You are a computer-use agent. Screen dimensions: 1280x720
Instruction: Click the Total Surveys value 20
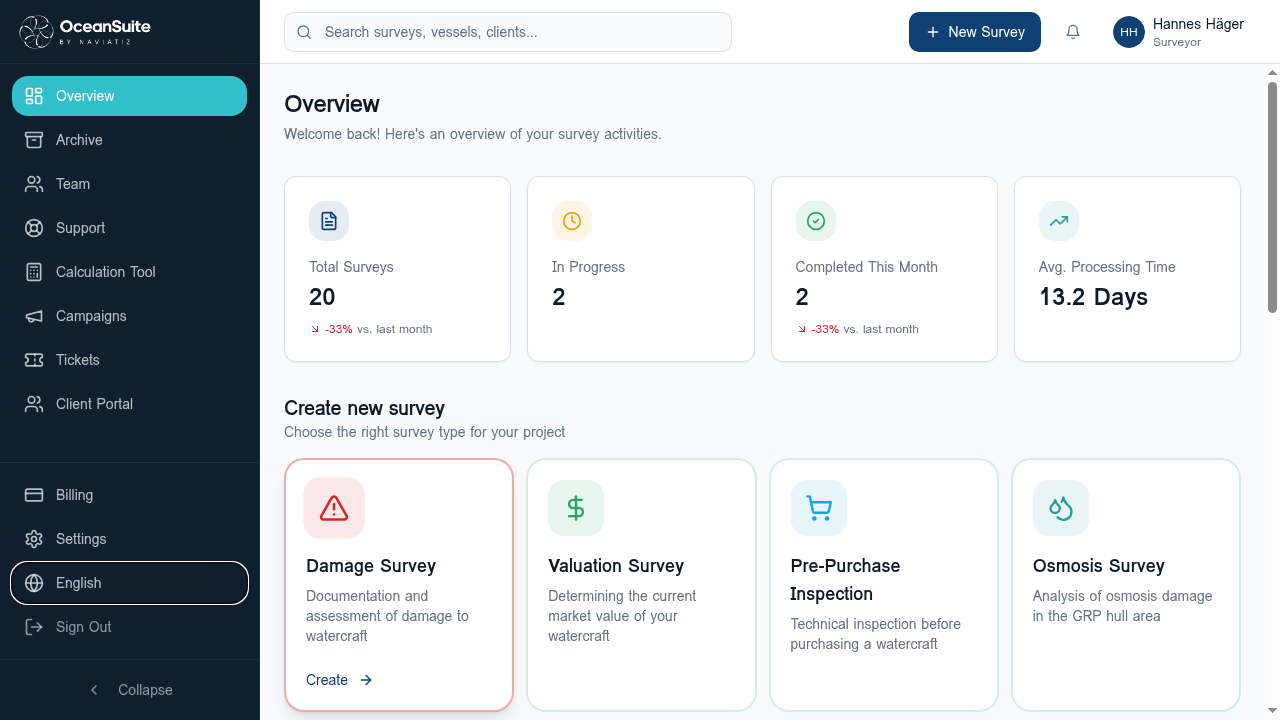pyautogui.click(x=322, y=297)
